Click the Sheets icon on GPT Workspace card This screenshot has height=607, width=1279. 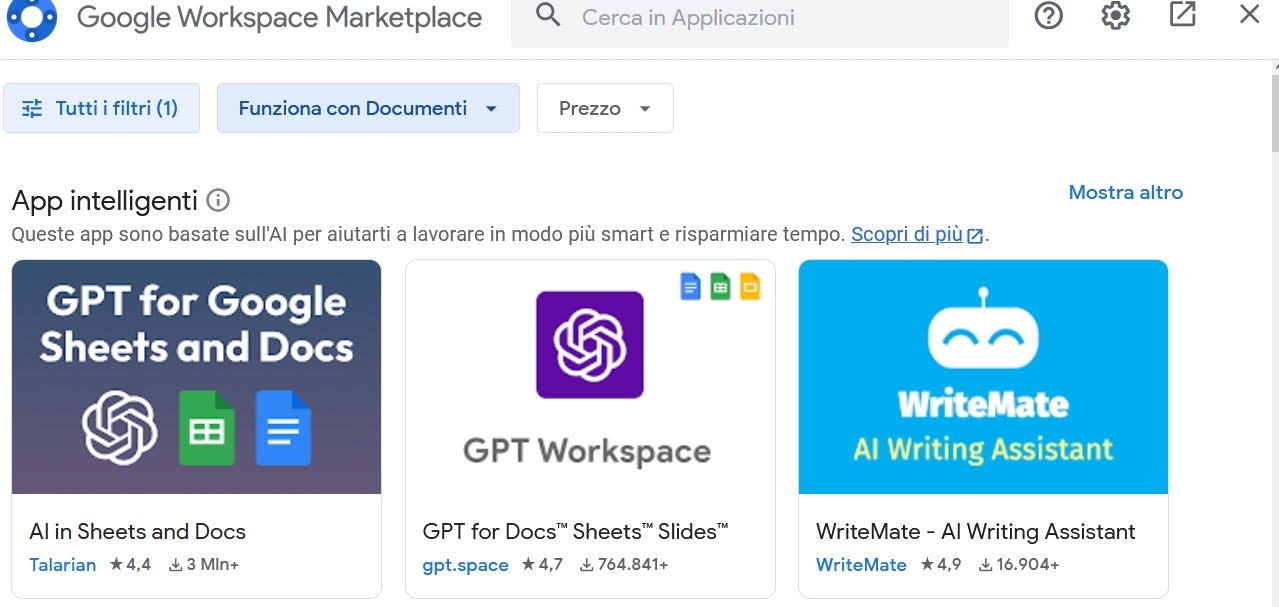pyautogui.click(x=720, y=287)
